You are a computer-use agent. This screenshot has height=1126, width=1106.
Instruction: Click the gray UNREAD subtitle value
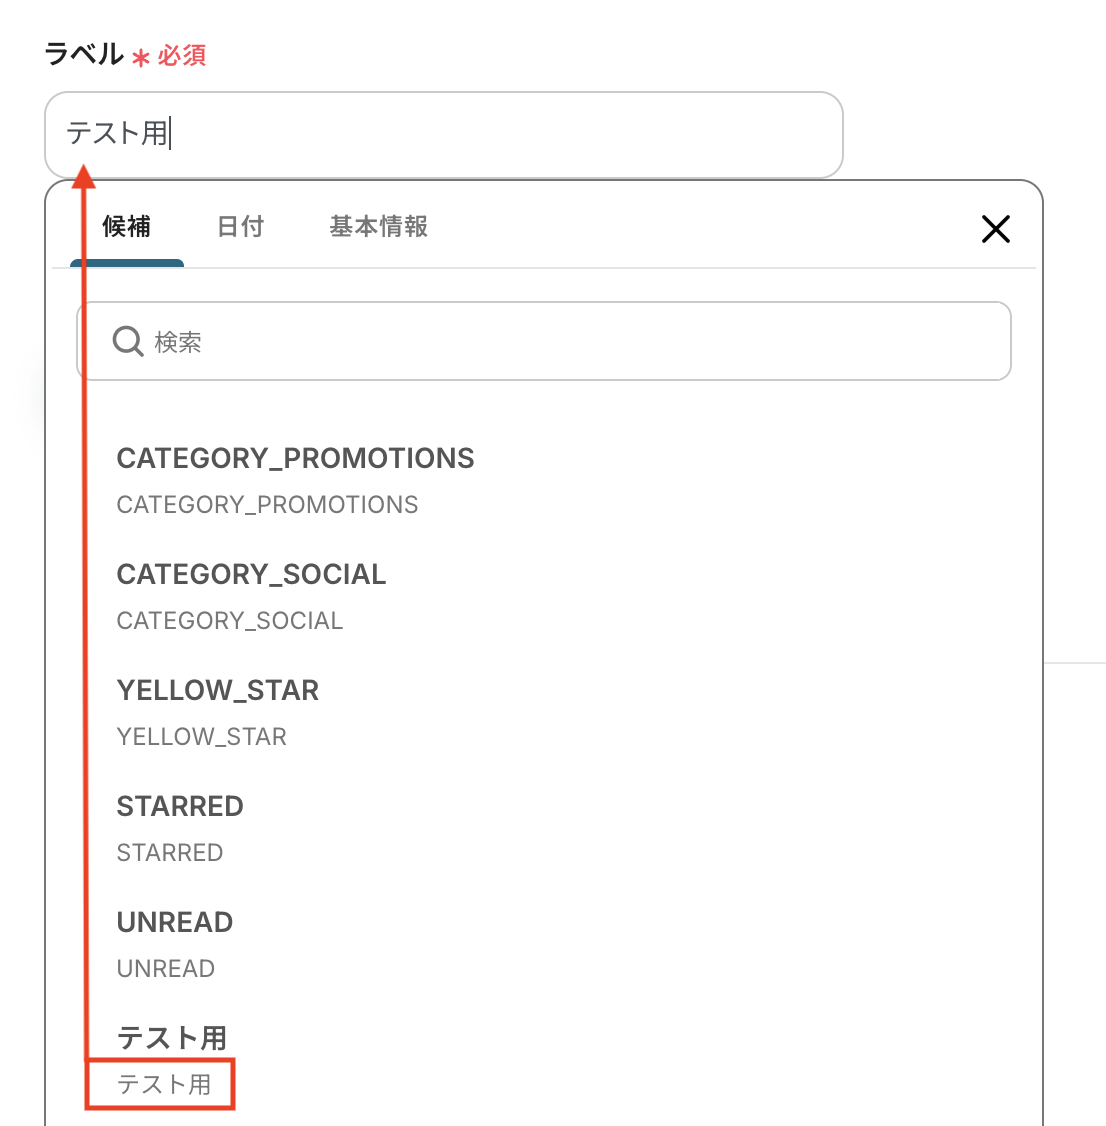tap(166, 968)
